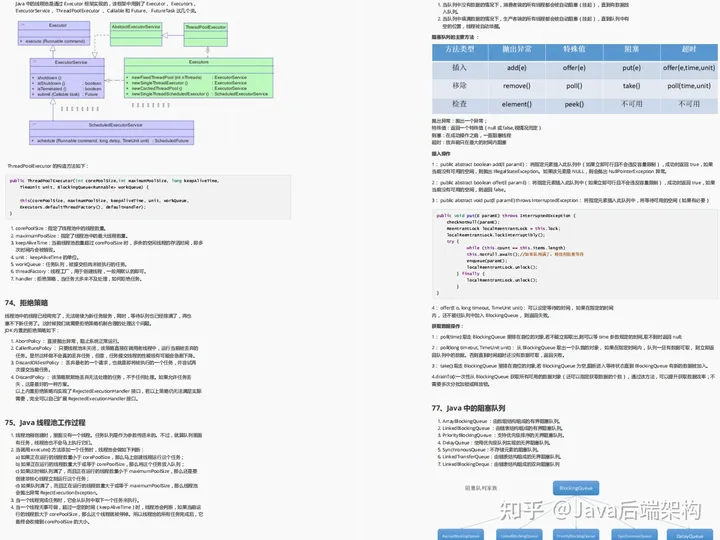720x540 pixels.
Task: Click the 'put(e)' table cell
Action: (x=631, y=68)
